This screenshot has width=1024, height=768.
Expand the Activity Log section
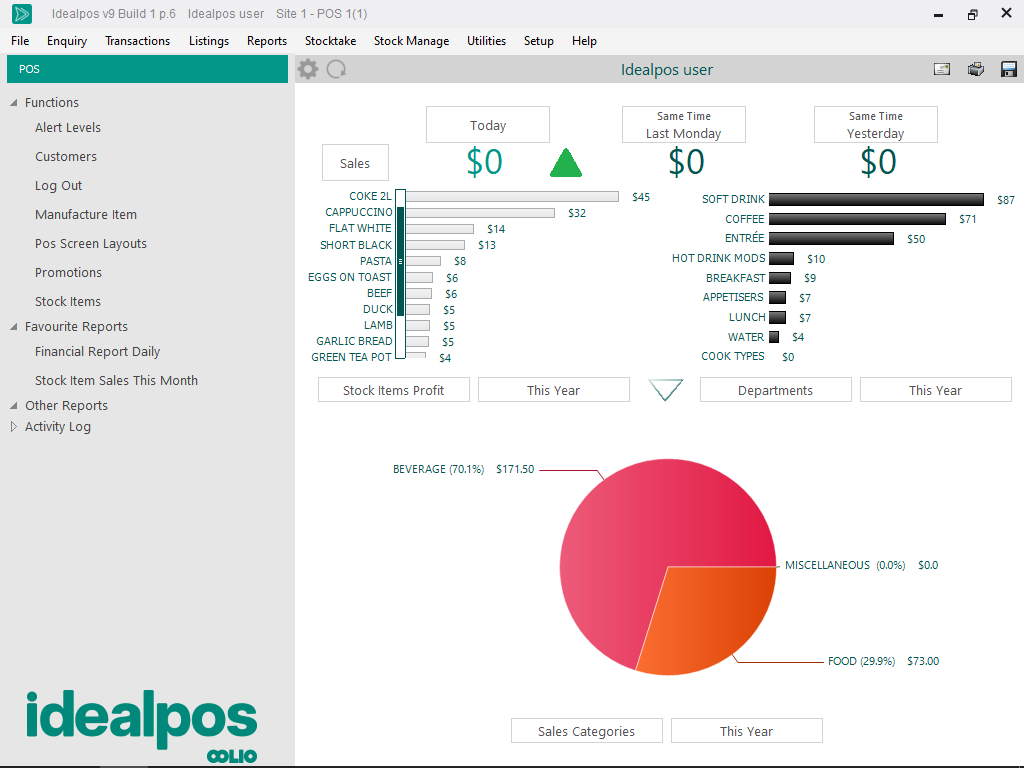[14, 426]
